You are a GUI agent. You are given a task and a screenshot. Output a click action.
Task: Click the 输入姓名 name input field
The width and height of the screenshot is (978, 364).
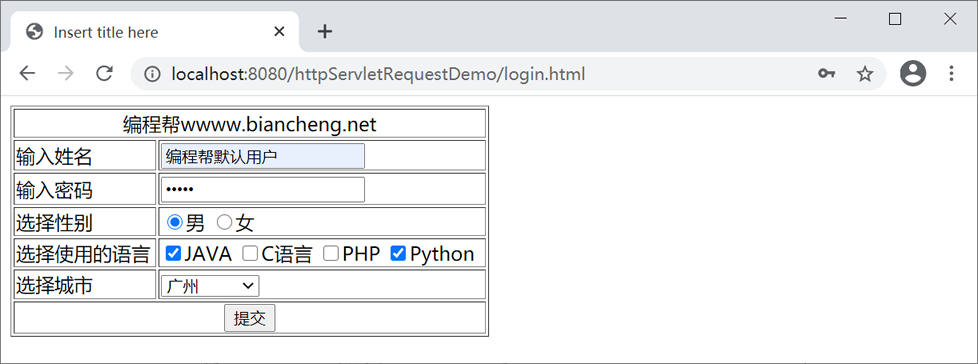click(x=263, y=156)
